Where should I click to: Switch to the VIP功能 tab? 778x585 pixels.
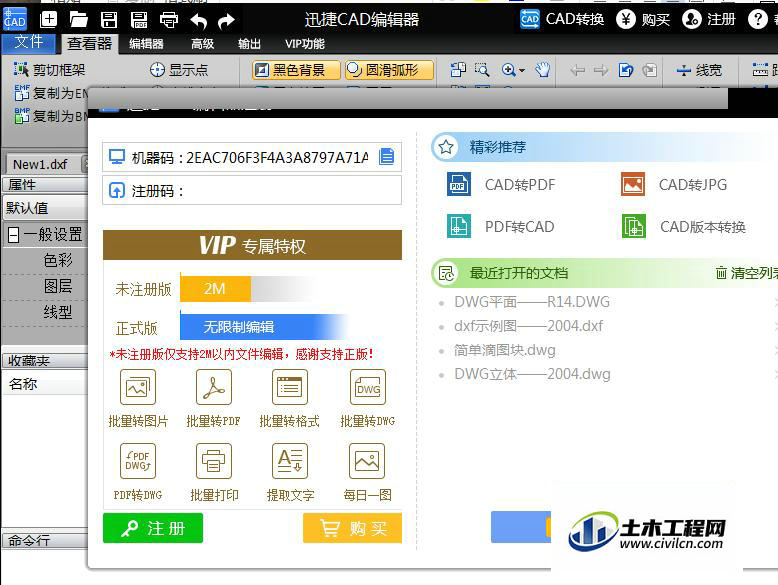pos(305,44)
